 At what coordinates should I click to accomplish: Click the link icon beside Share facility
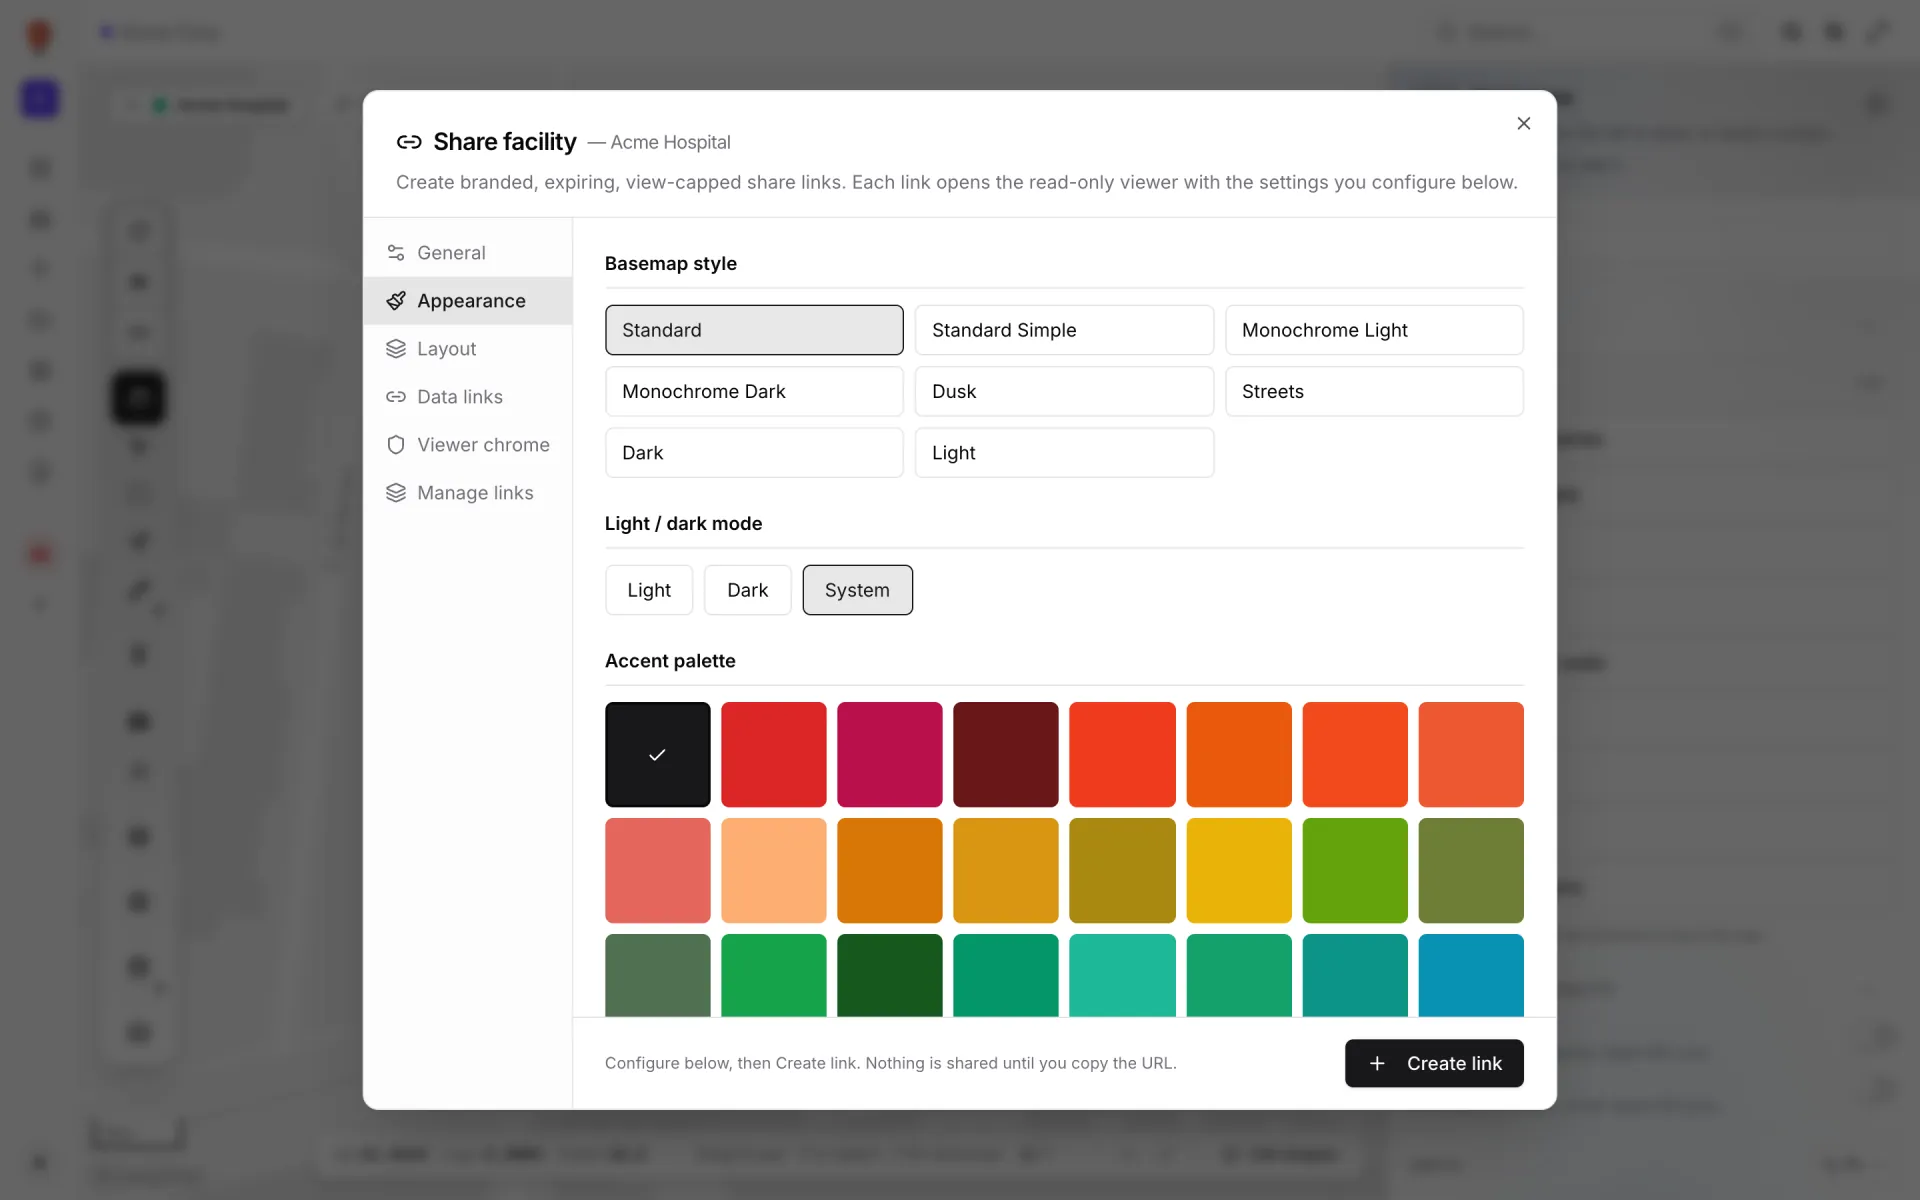409,142
